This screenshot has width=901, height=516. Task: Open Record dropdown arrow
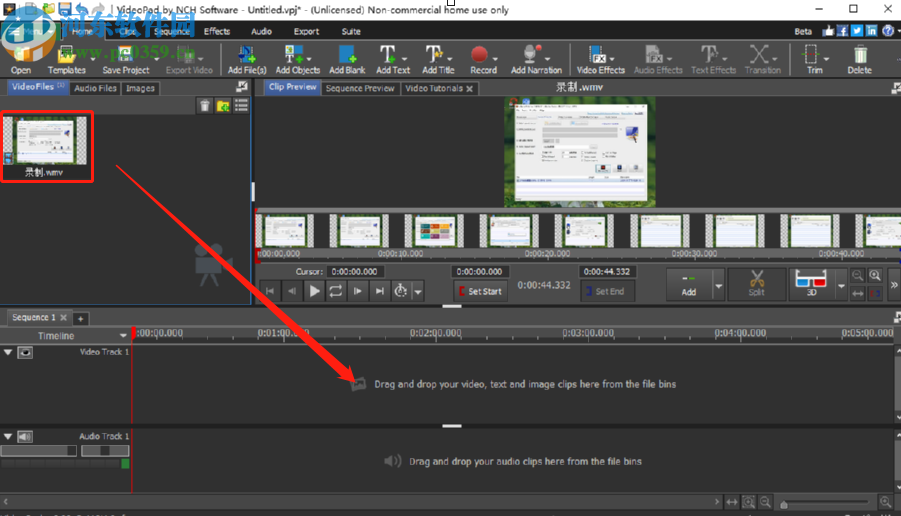pos(495,59)
